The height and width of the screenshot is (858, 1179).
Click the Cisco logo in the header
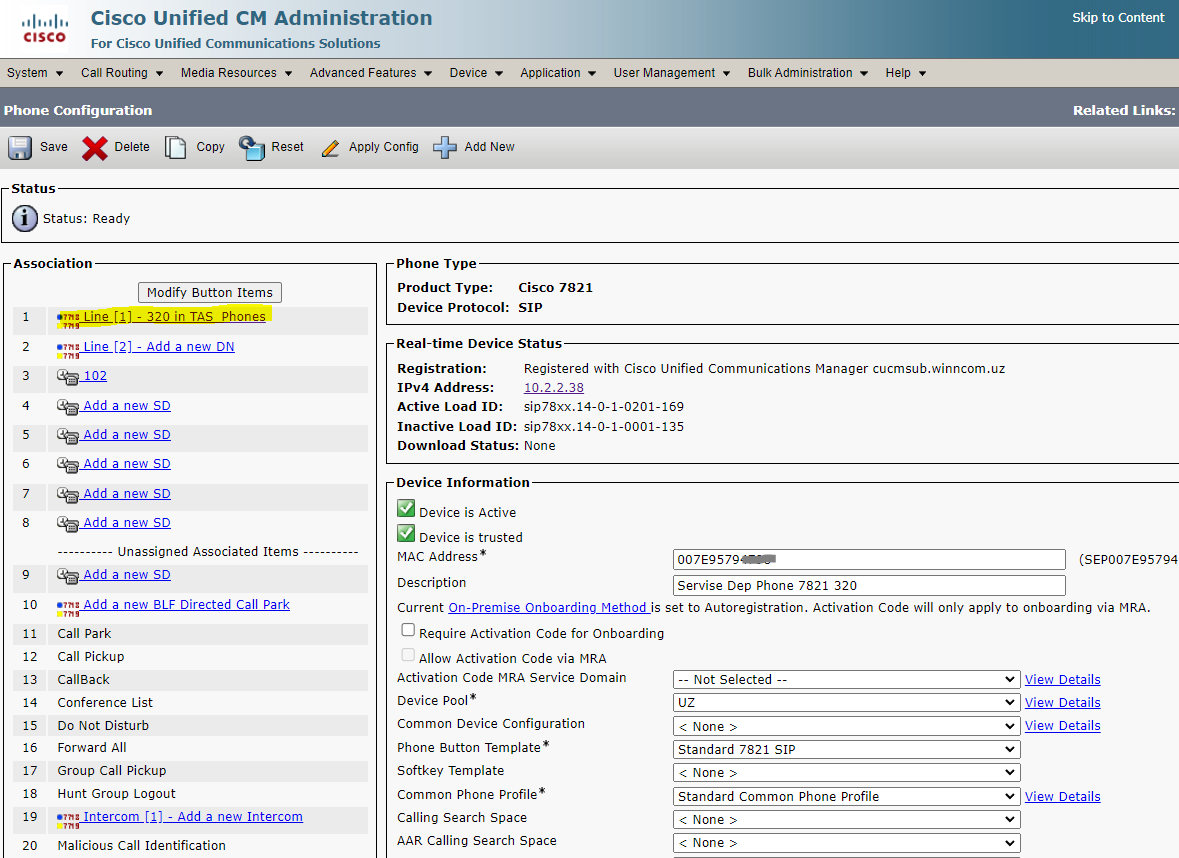click(x=42, y=28)
